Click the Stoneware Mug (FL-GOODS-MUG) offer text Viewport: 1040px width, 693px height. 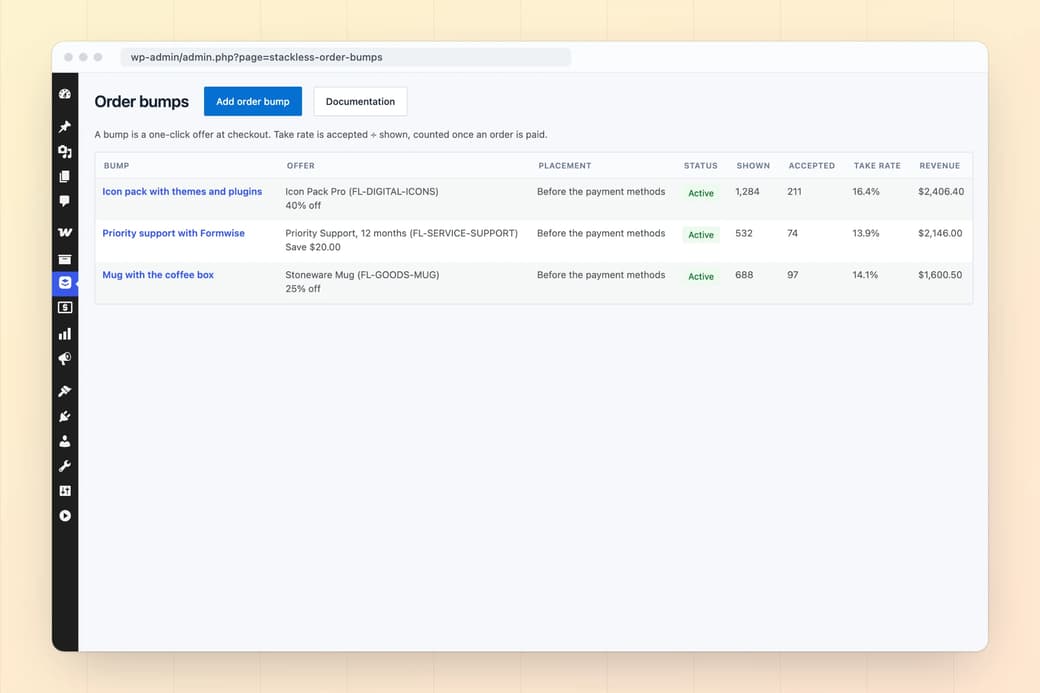362,275
